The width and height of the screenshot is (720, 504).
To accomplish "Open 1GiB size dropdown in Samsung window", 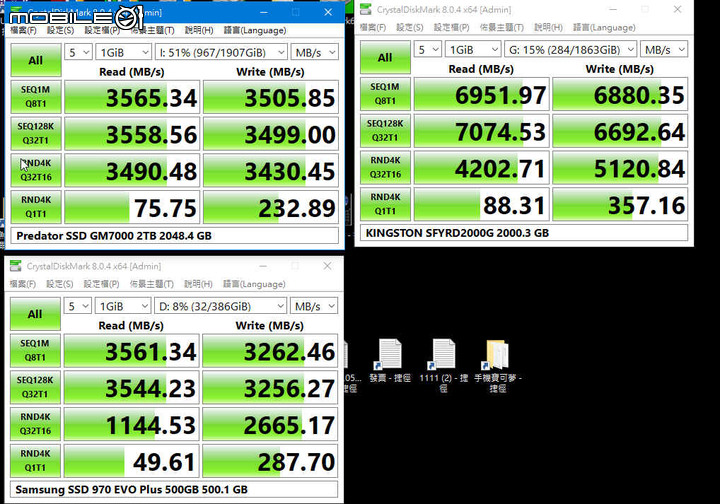I will coord(123,306).
